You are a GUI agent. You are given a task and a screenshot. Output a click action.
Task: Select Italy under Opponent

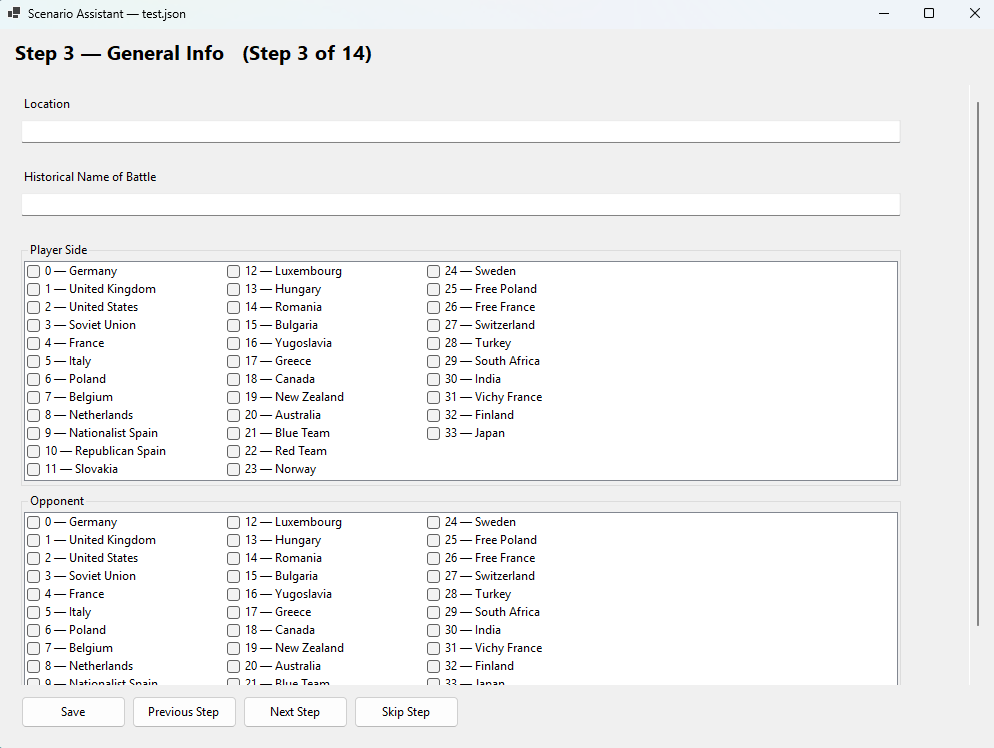34,612
